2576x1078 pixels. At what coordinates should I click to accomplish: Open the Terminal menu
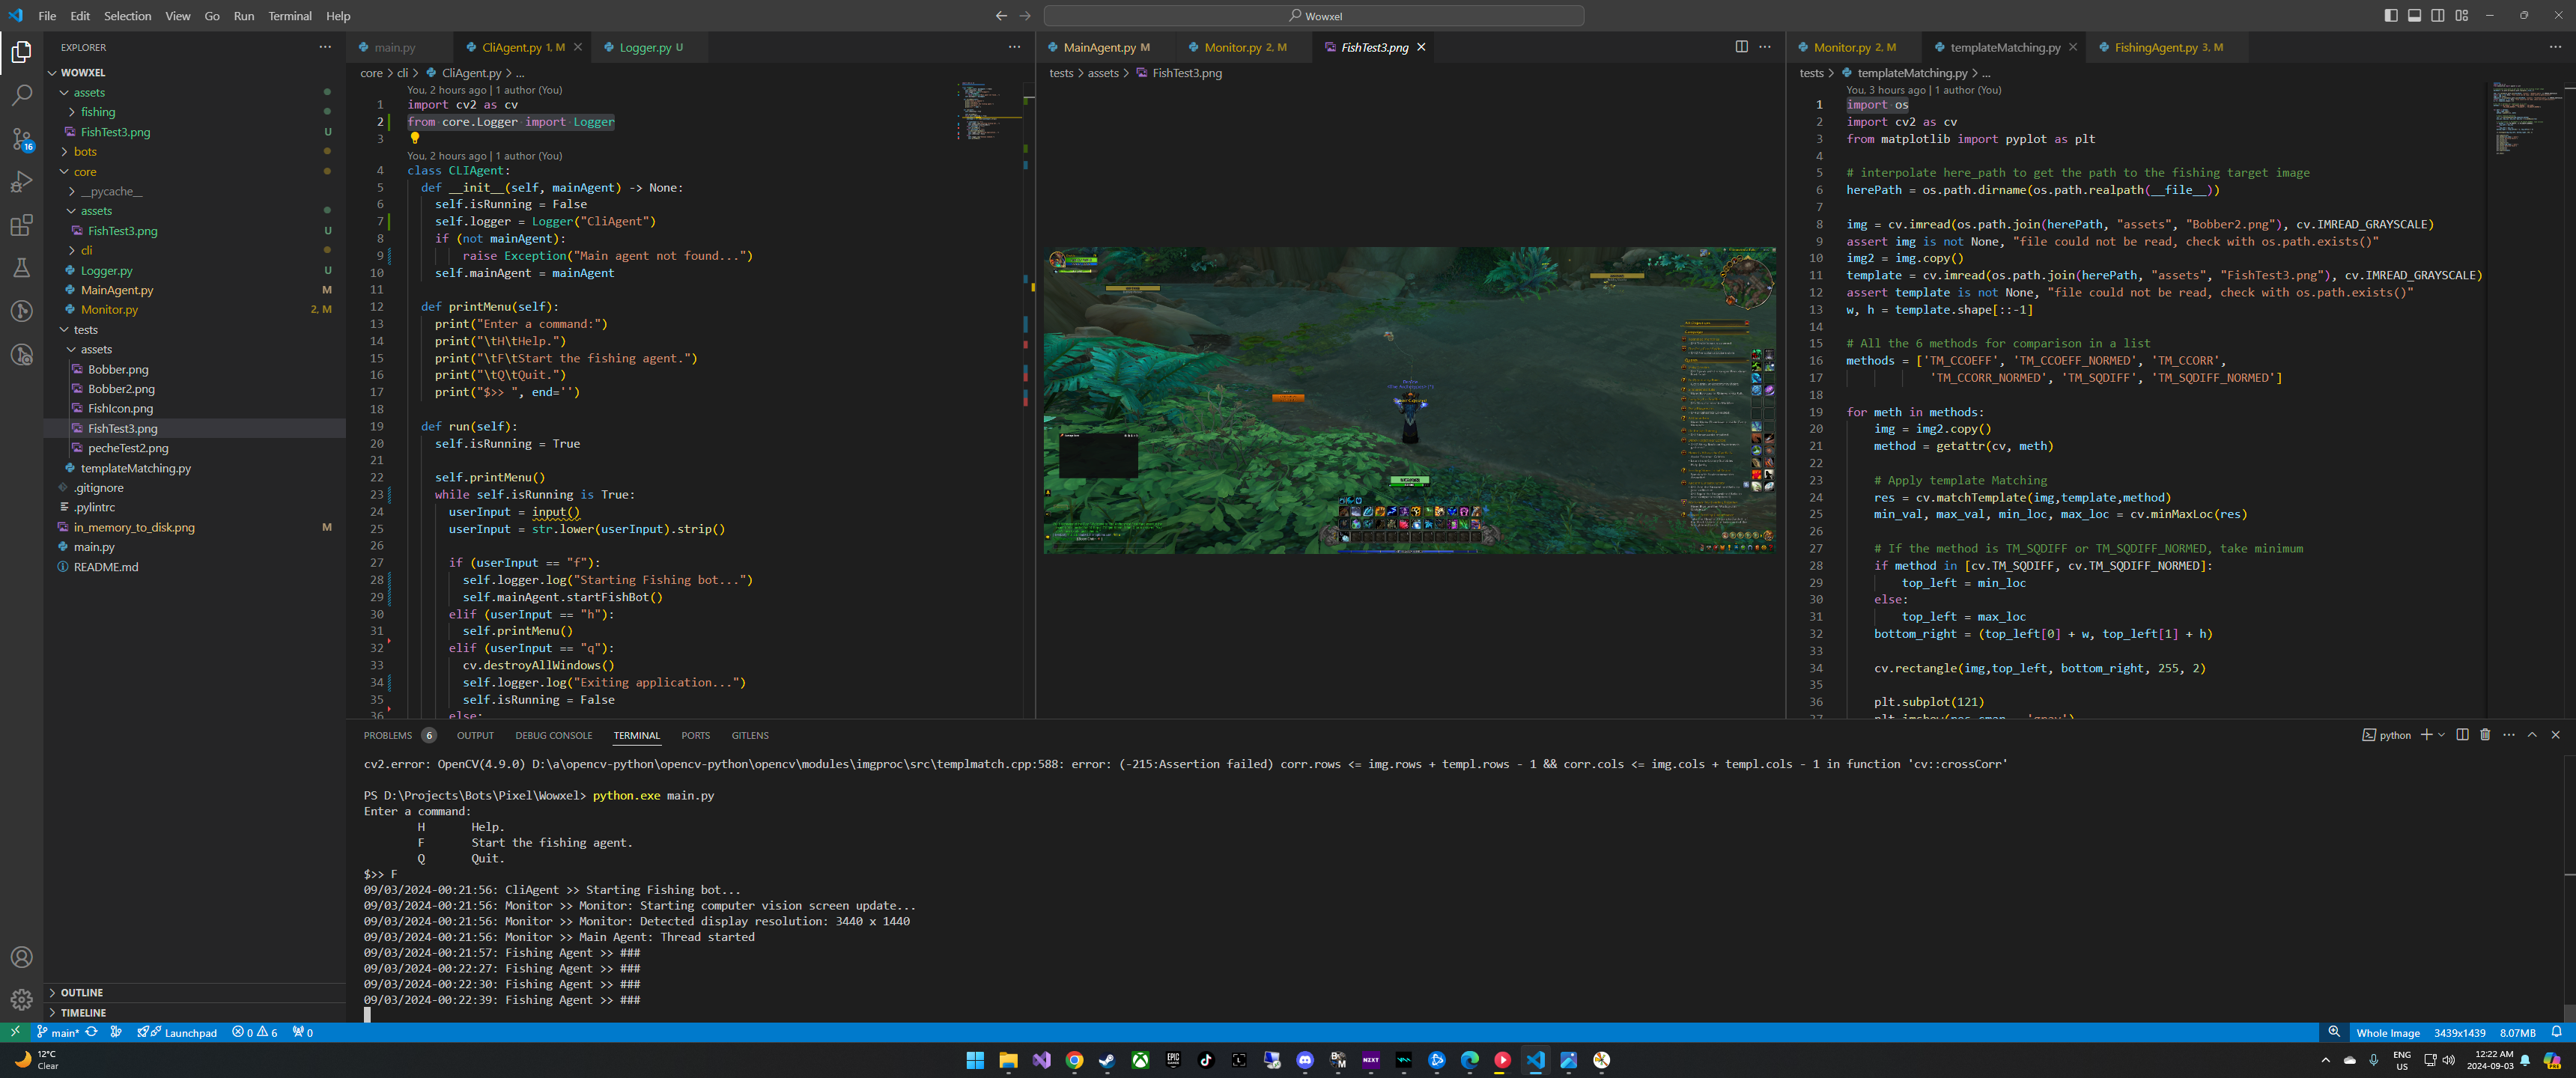tap(289, 16)
